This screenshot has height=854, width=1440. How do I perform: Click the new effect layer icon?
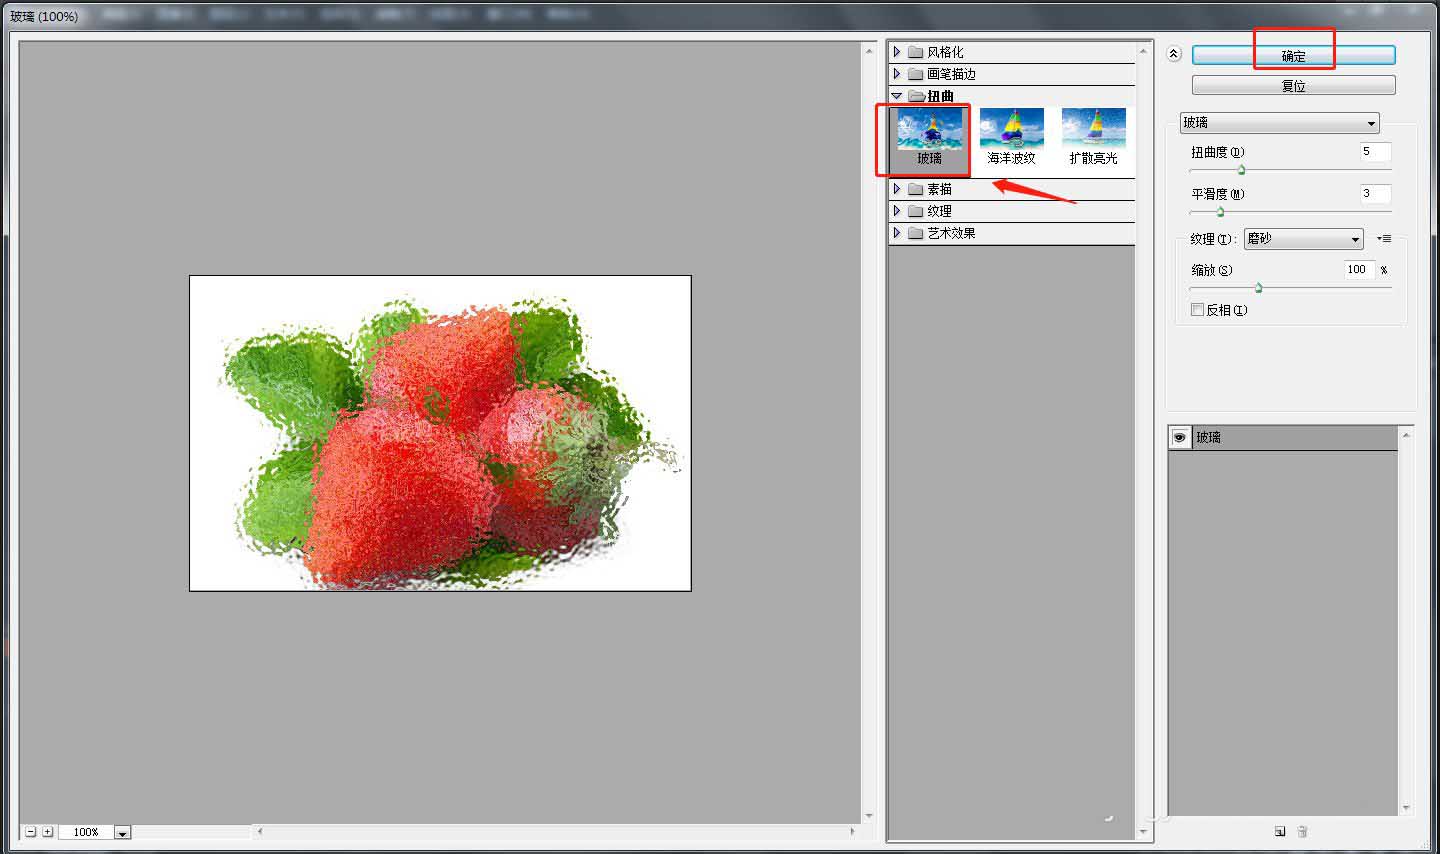click(x=1280, y=831)
